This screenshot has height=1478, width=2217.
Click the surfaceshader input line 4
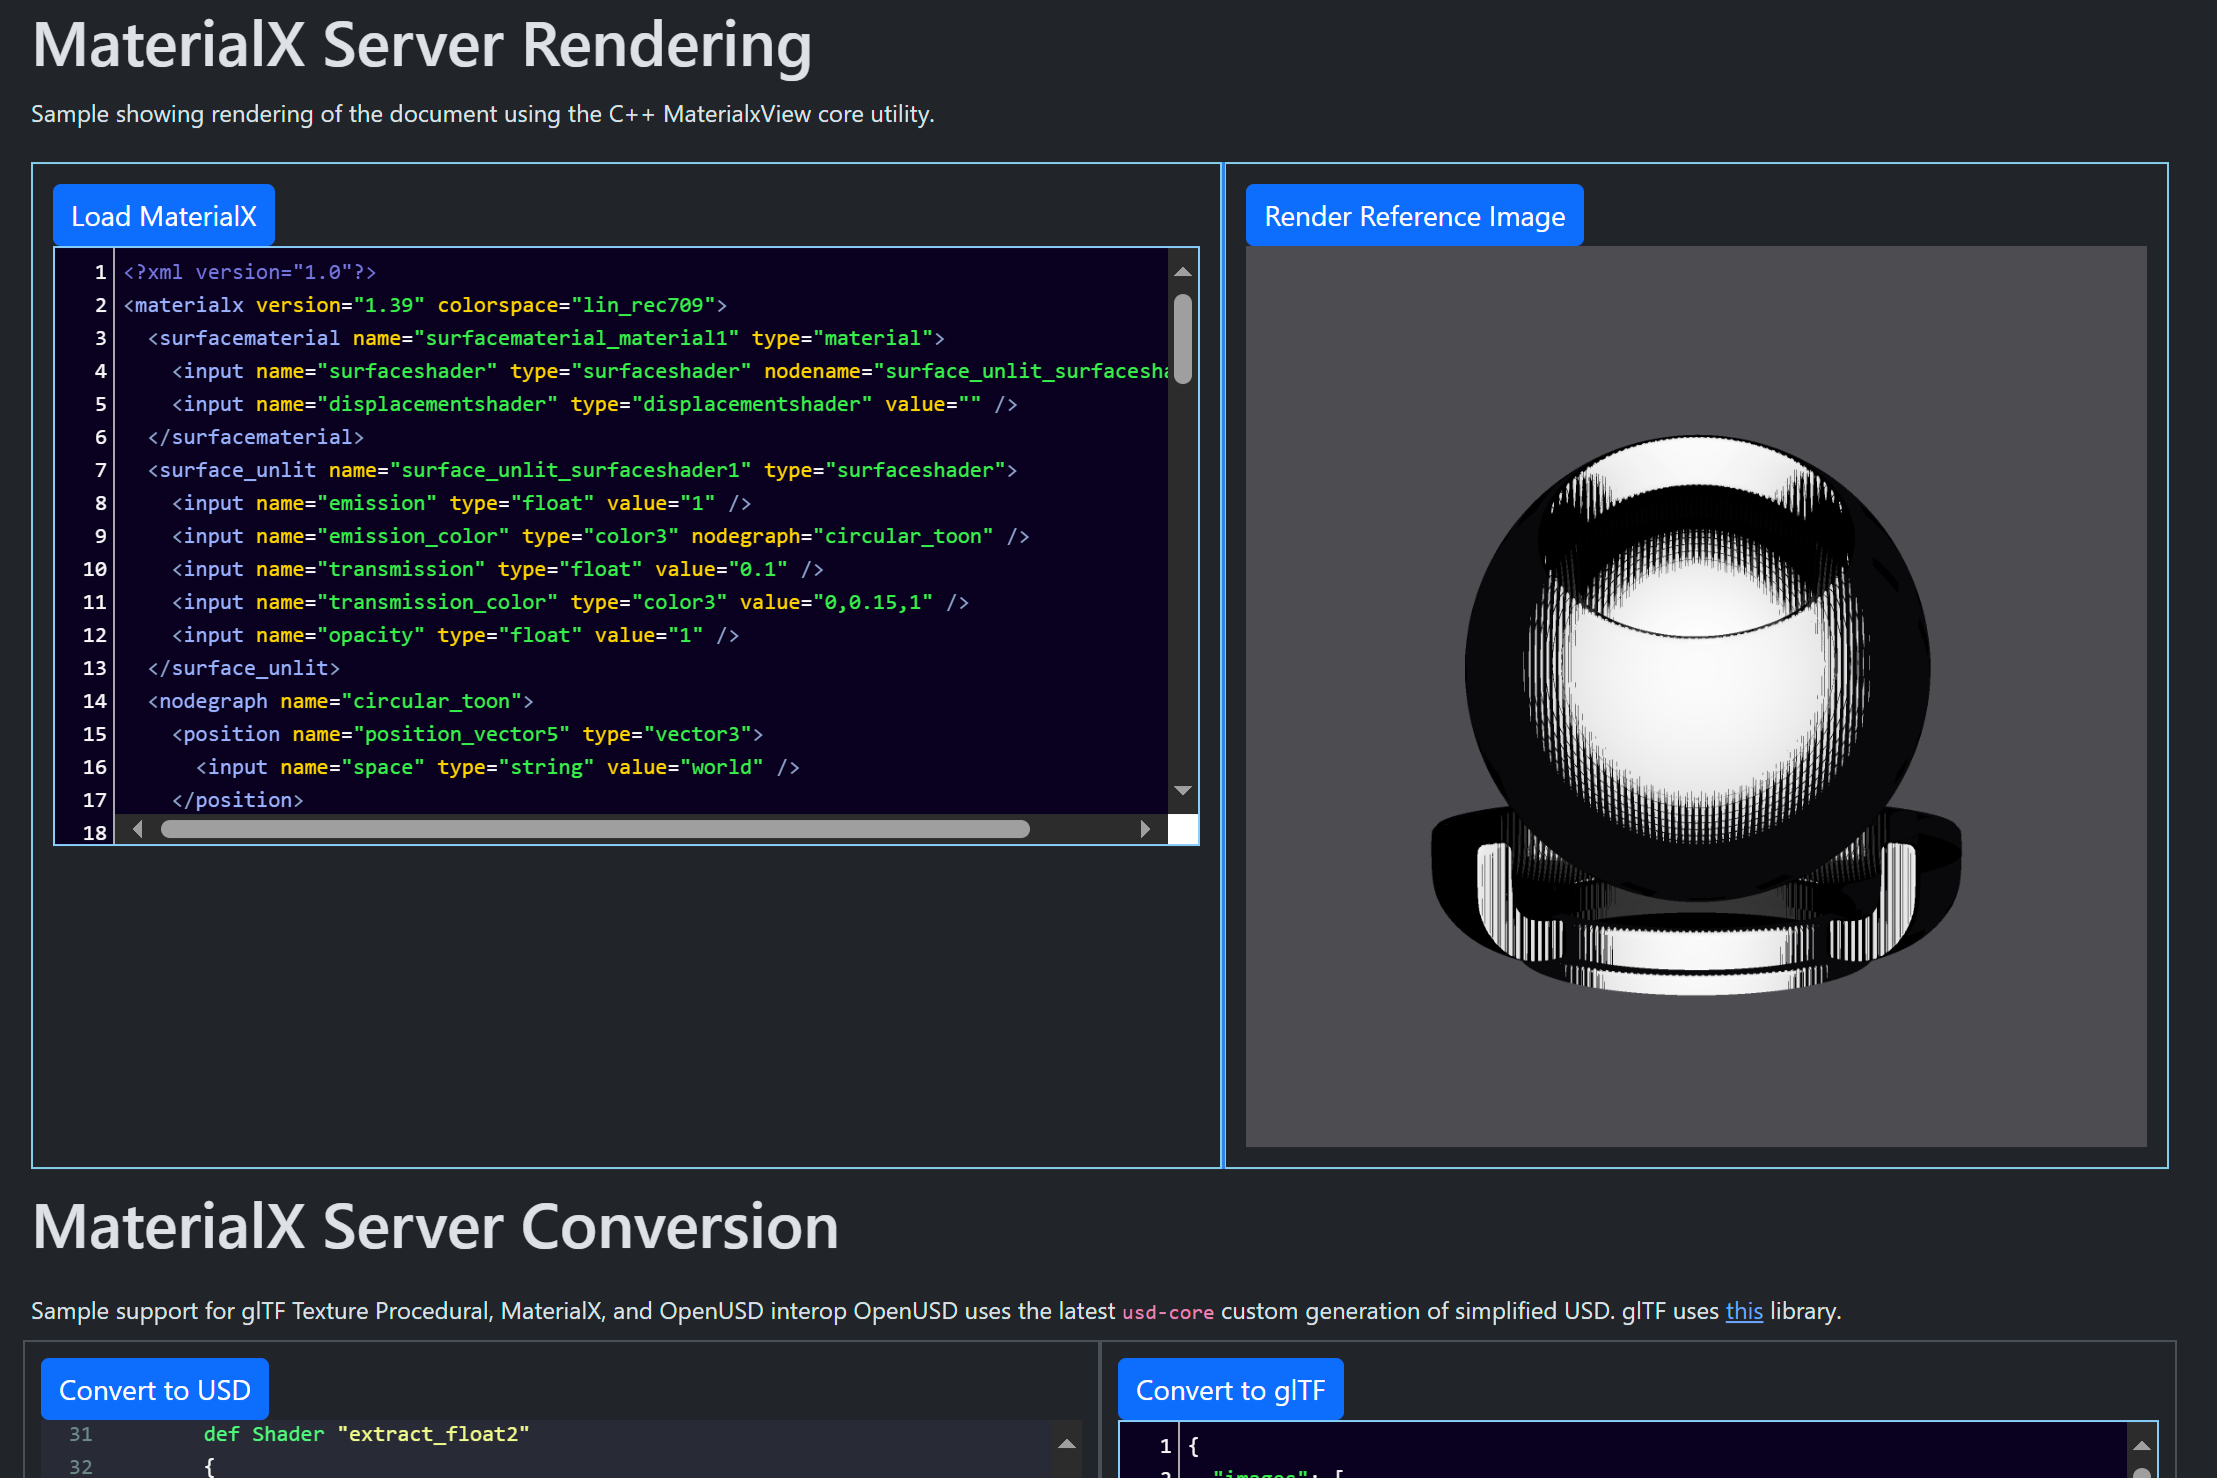point(670,371)
